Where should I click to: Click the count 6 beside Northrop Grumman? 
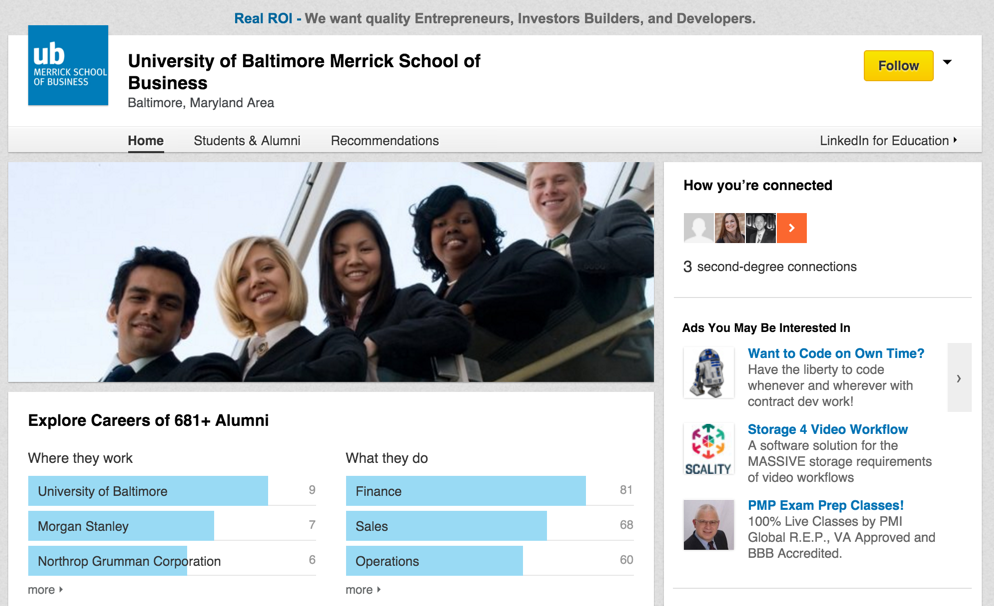(x=312, y=560)
